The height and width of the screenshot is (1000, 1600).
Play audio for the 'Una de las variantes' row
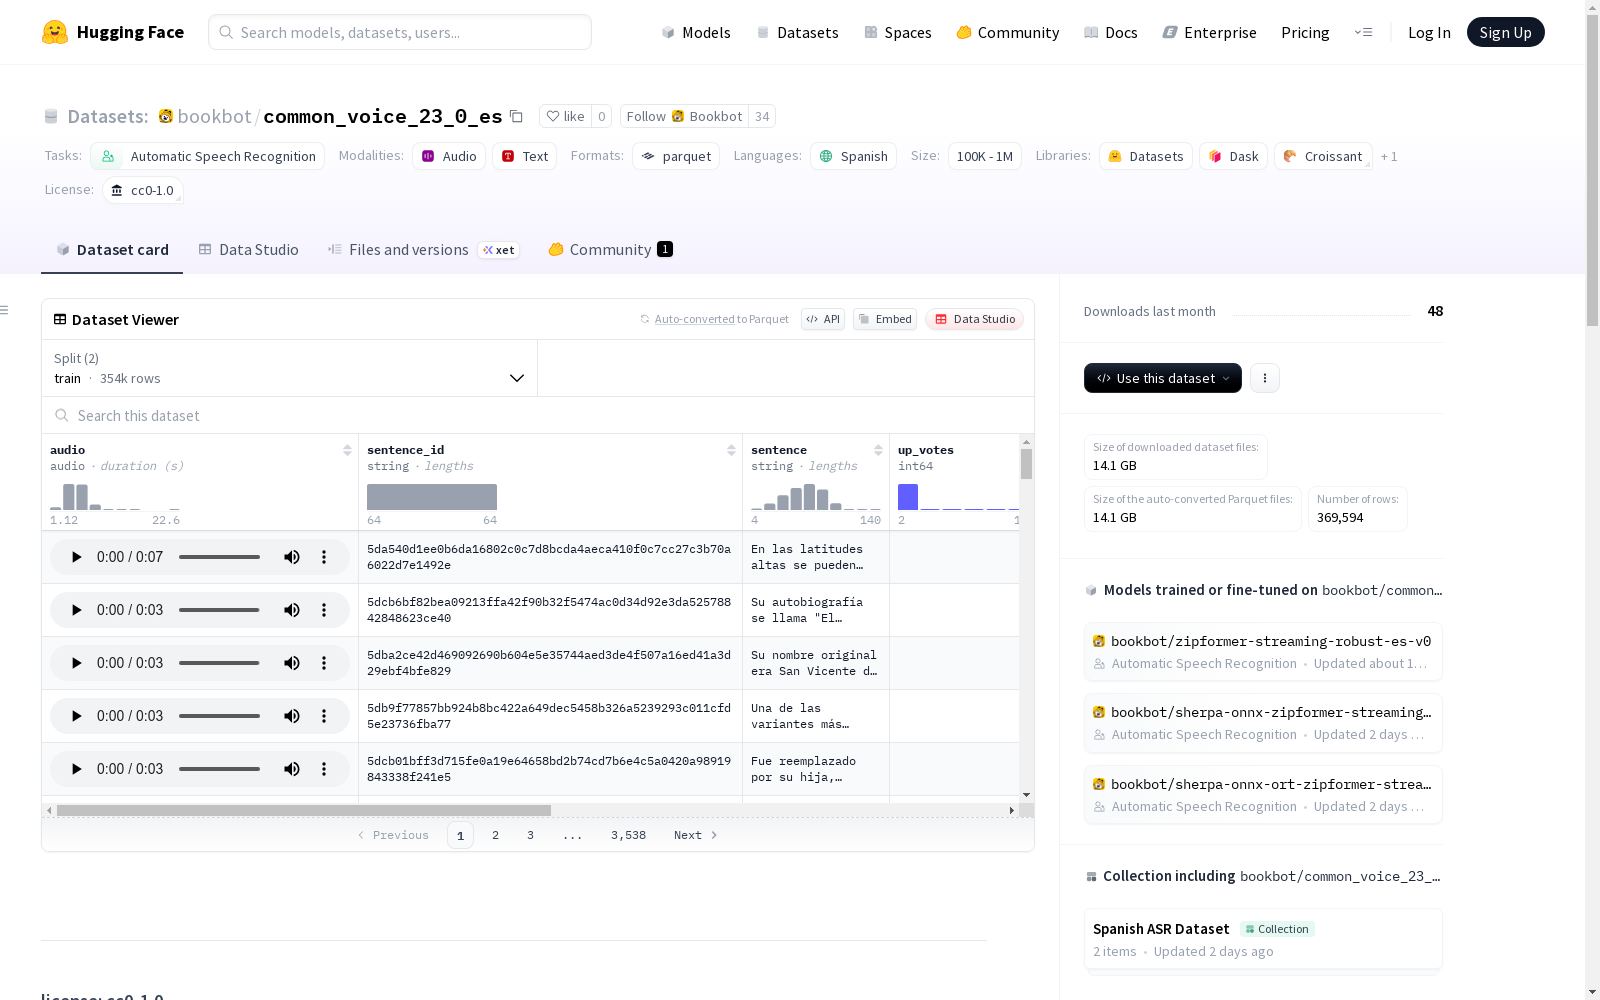[76, 716]
